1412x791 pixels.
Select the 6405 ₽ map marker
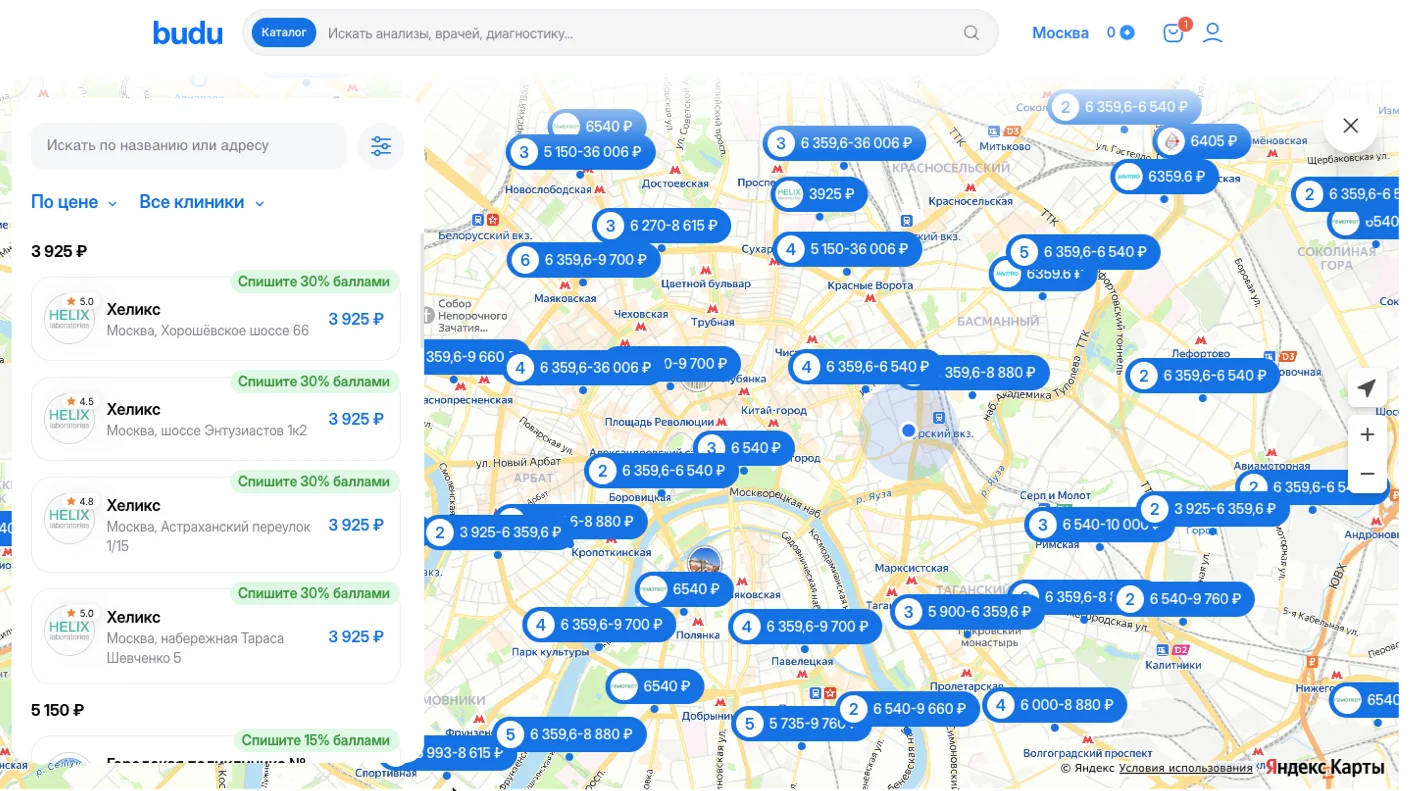(1202, 141)
